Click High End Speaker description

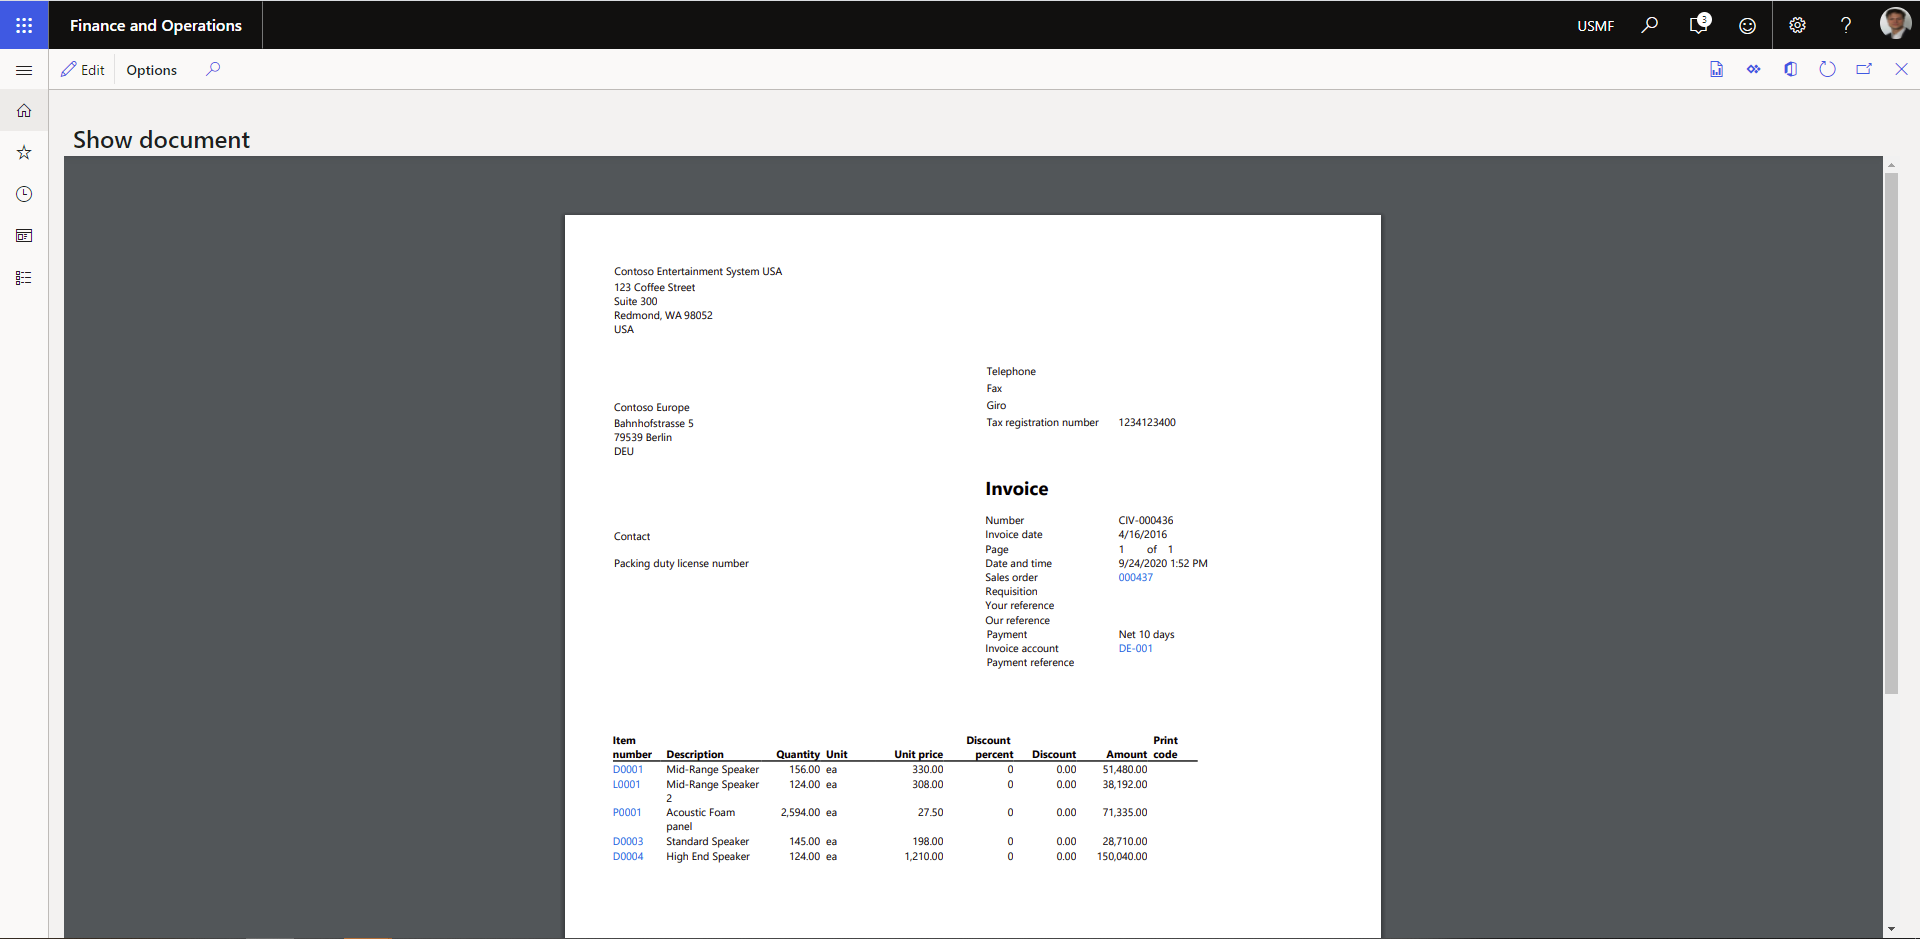tap(708, 857)
